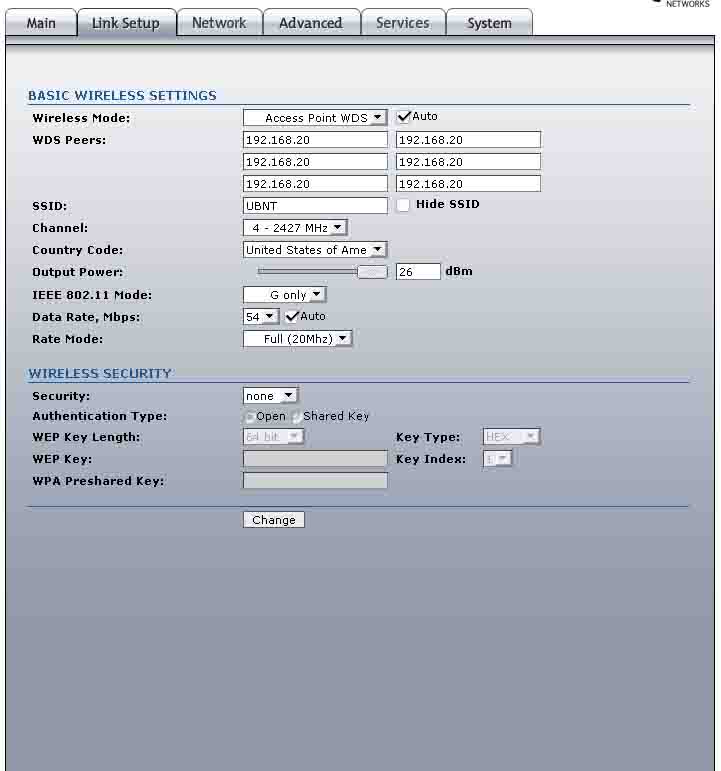Select the Shared Key authentication radio button
Viewport: 721px width, 771px height.
pos(296,417)
